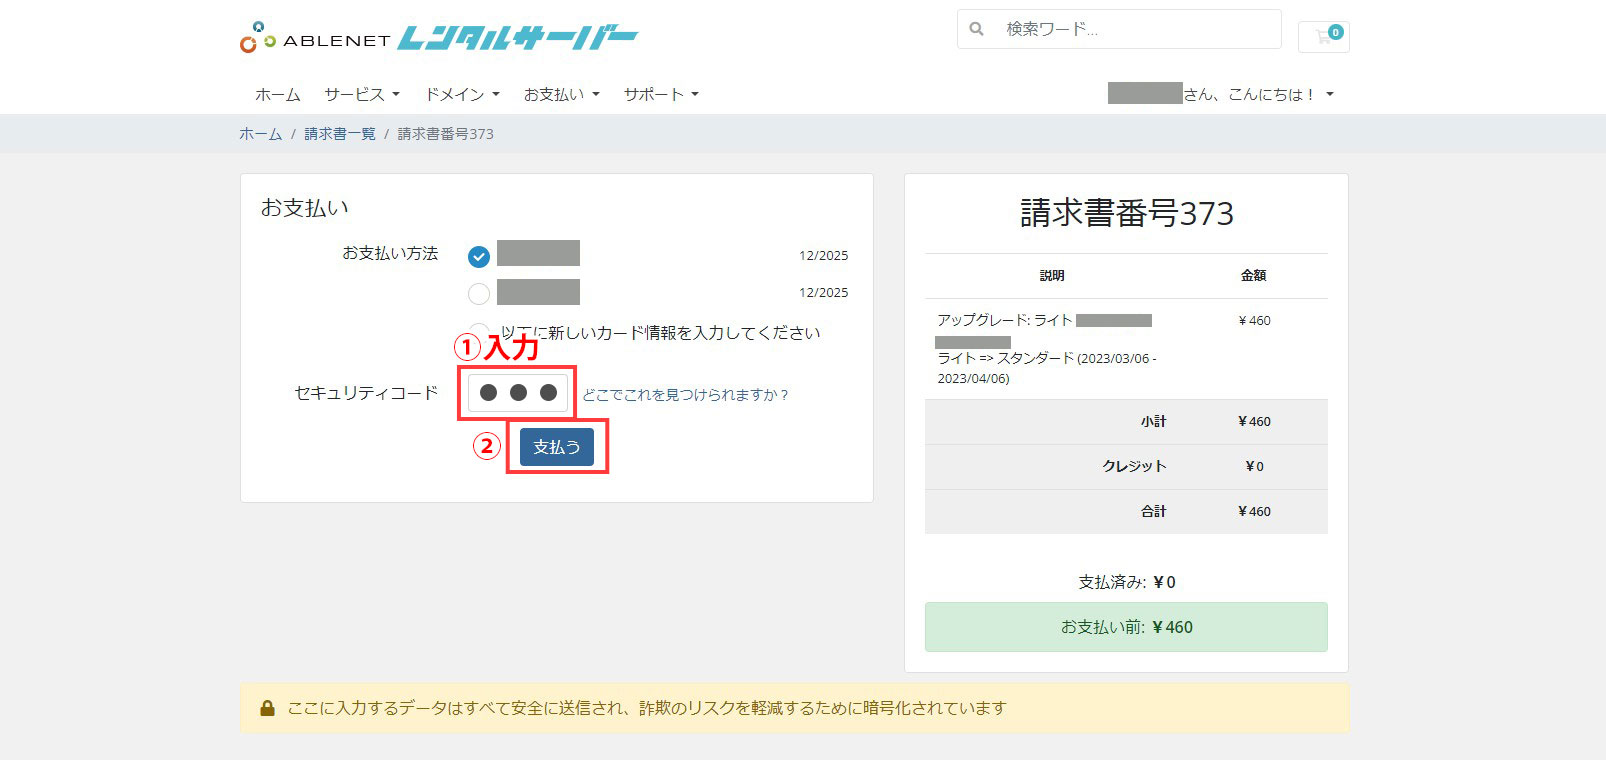Click the ABLENET rental server logo
This screenshot has height=760, width=1606.
click(x=438, y=38)
